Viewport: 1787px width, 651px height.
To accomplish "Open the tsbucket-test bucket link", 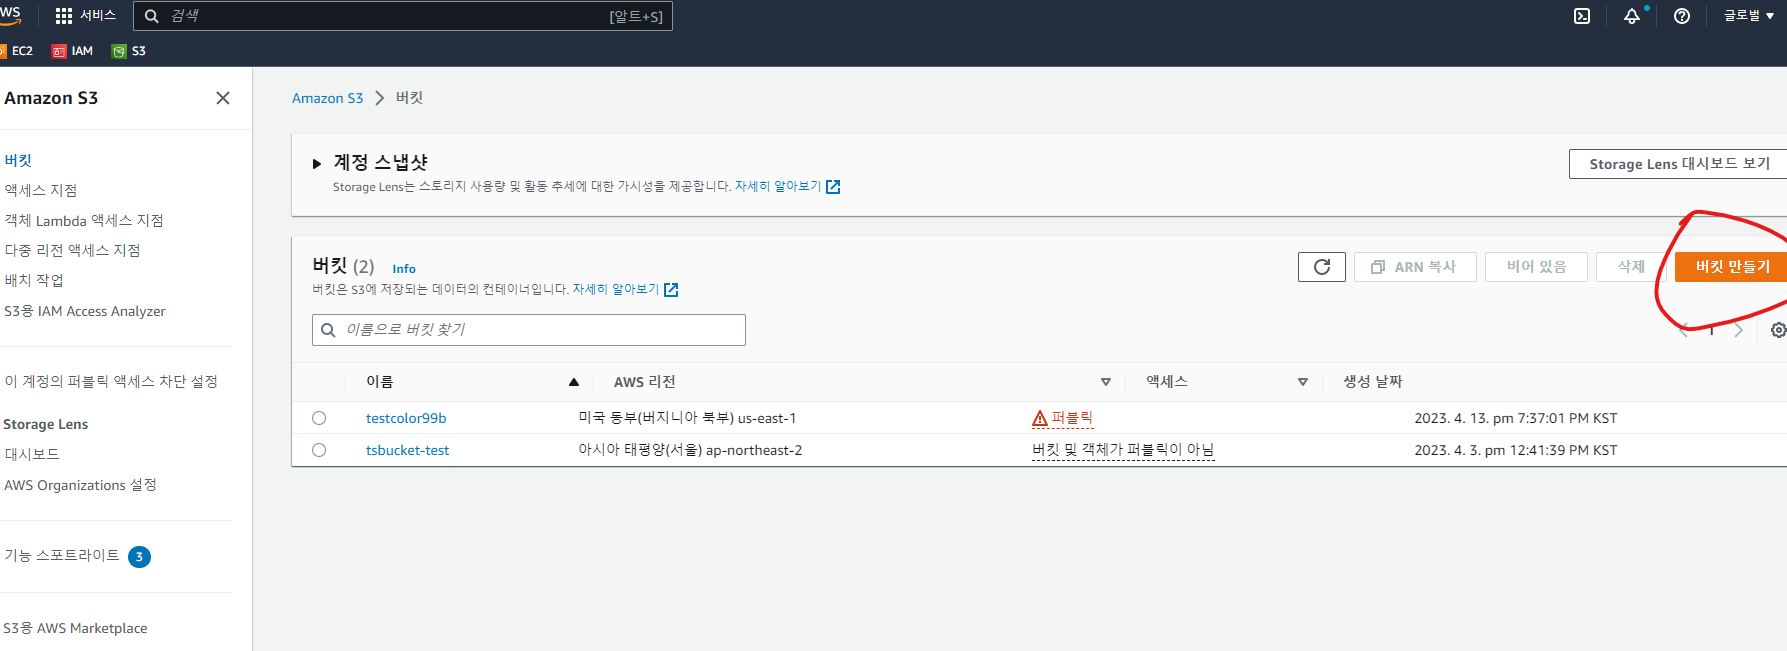I will 407,450.
